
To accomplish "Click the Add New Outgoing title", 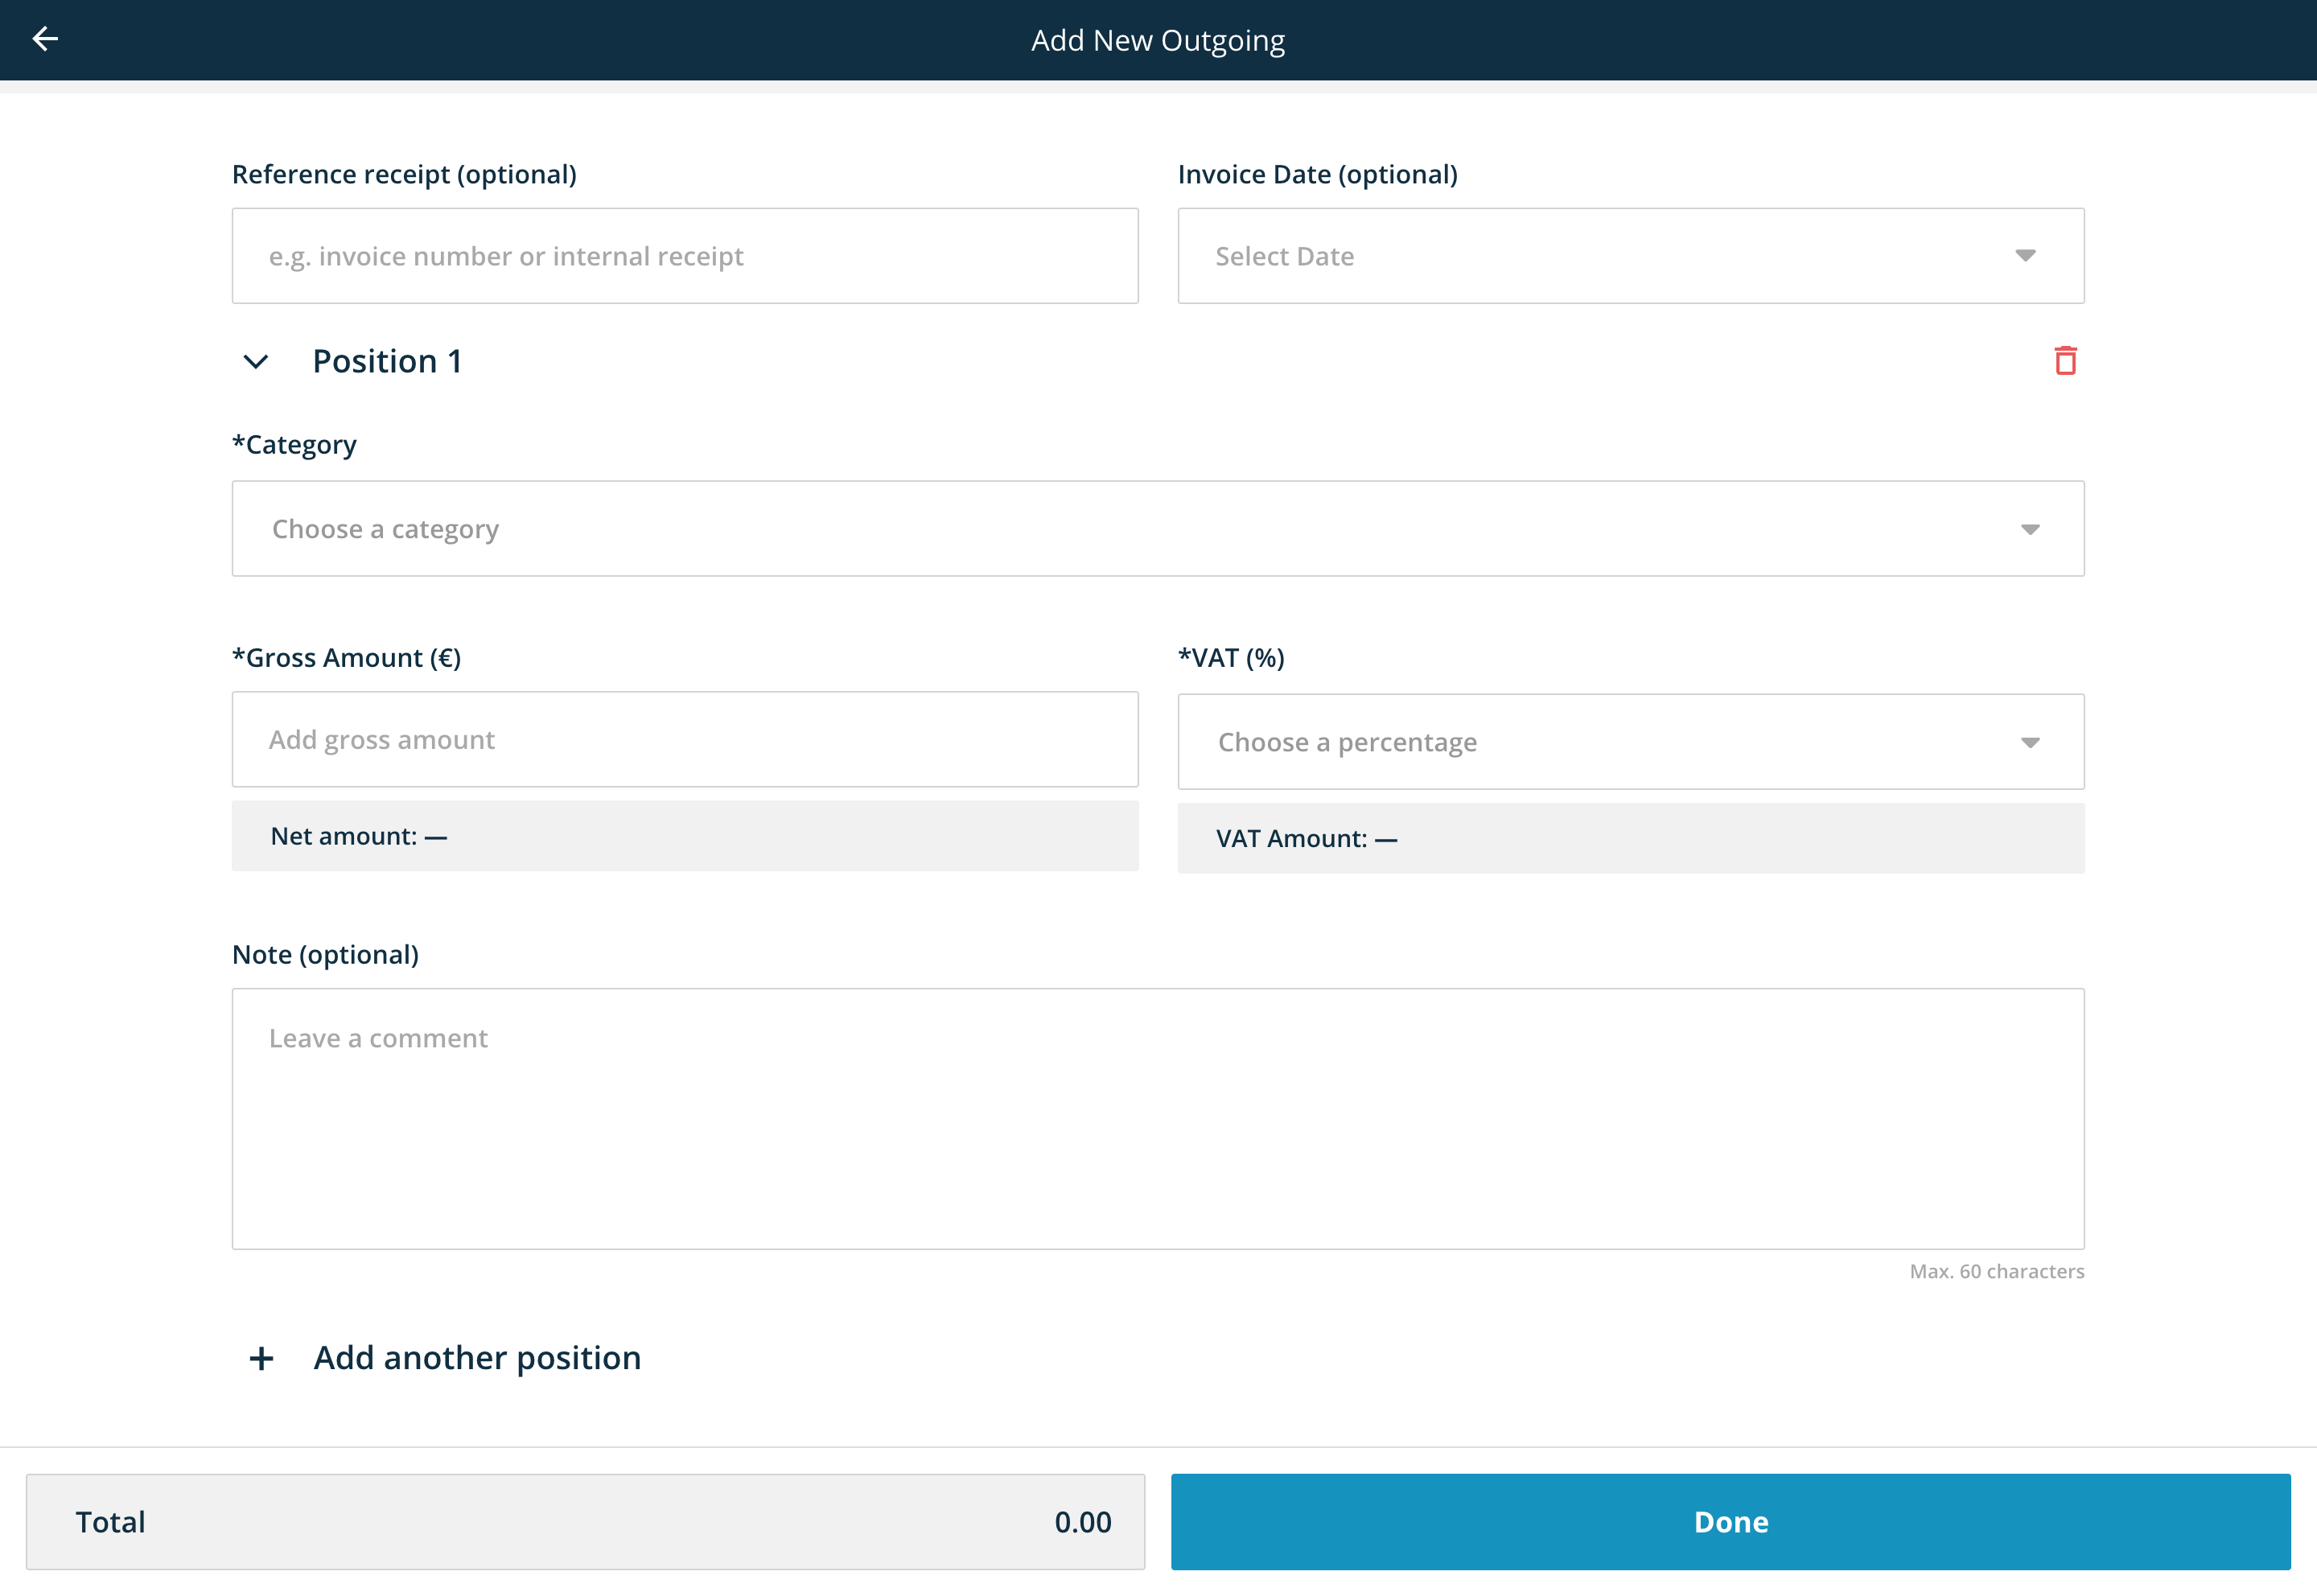I will (x=1158, y=40).
